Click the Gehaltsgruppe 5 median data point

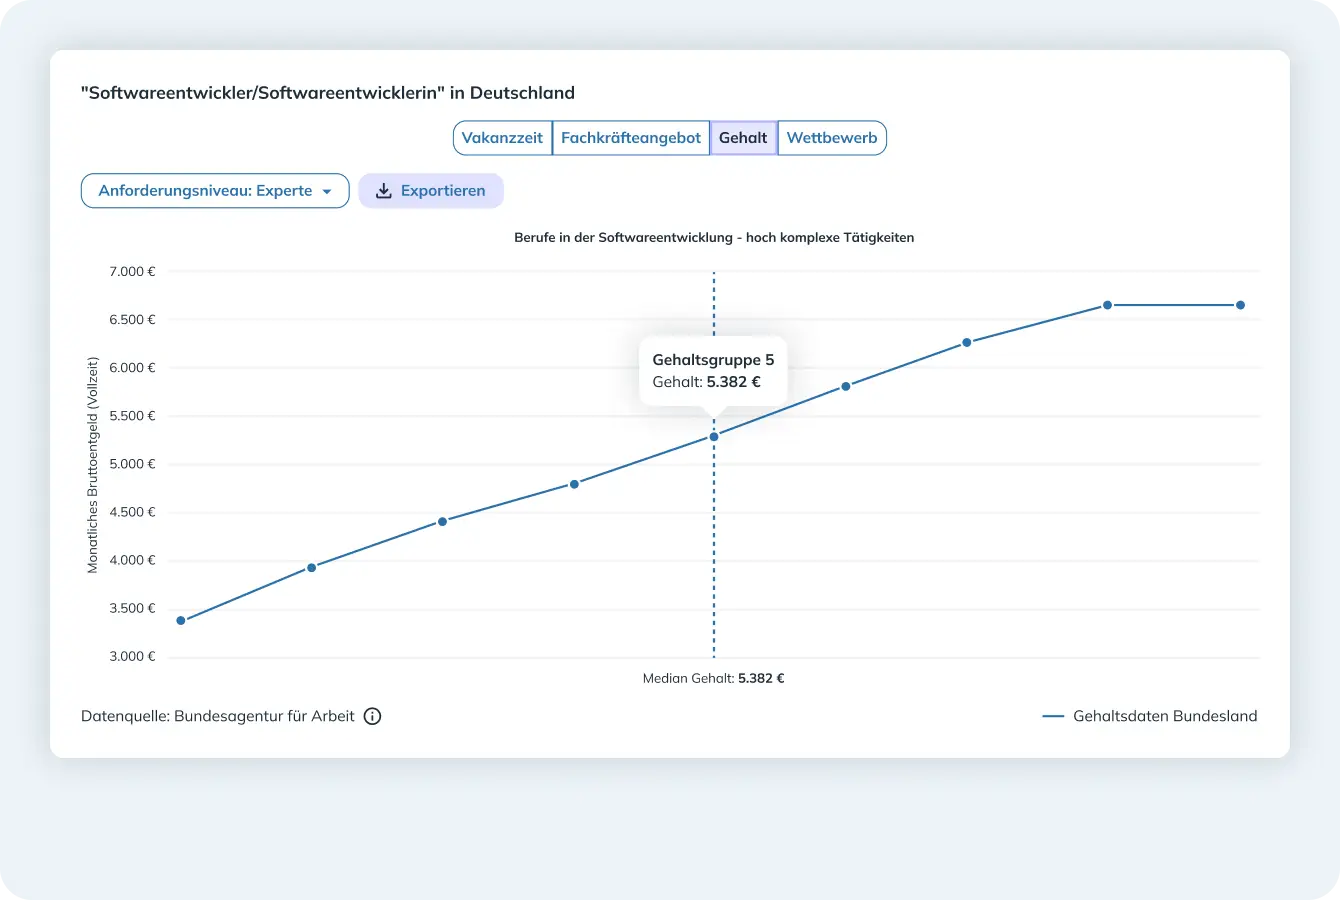pos(714,437)
